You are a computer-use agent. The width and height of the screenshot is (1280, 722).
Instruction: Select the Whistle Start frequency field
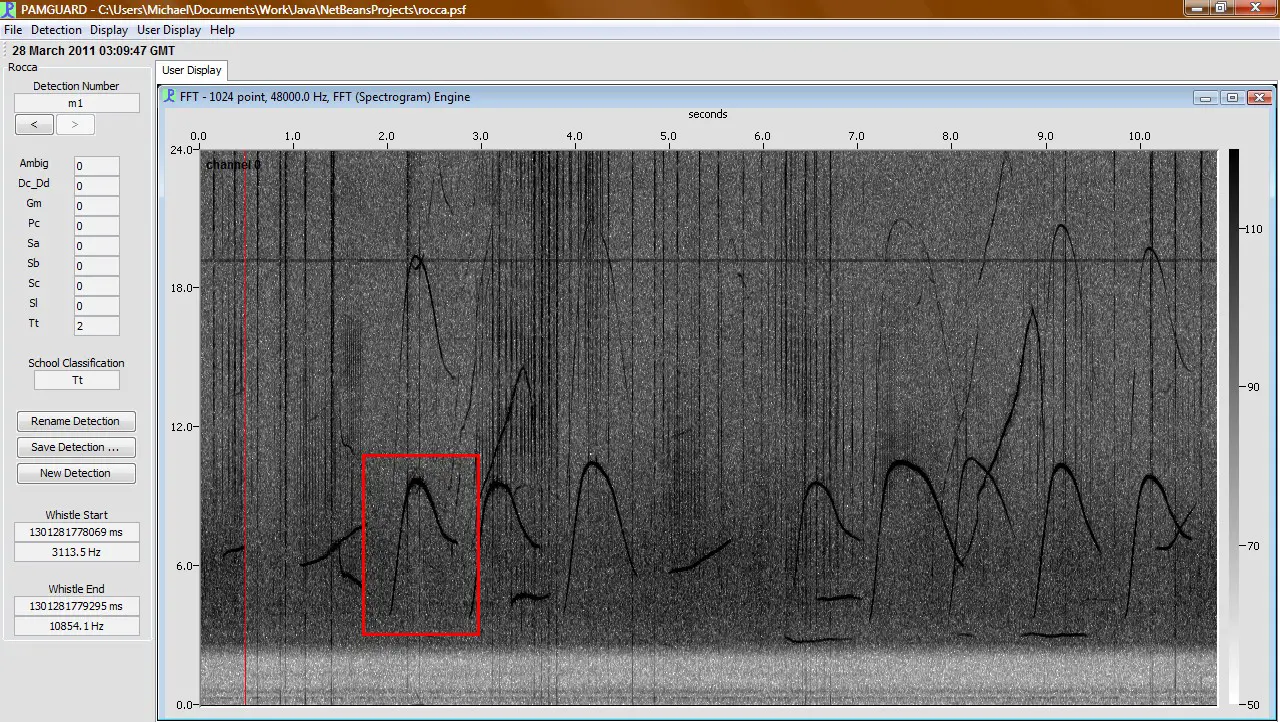tap(77, 551)
